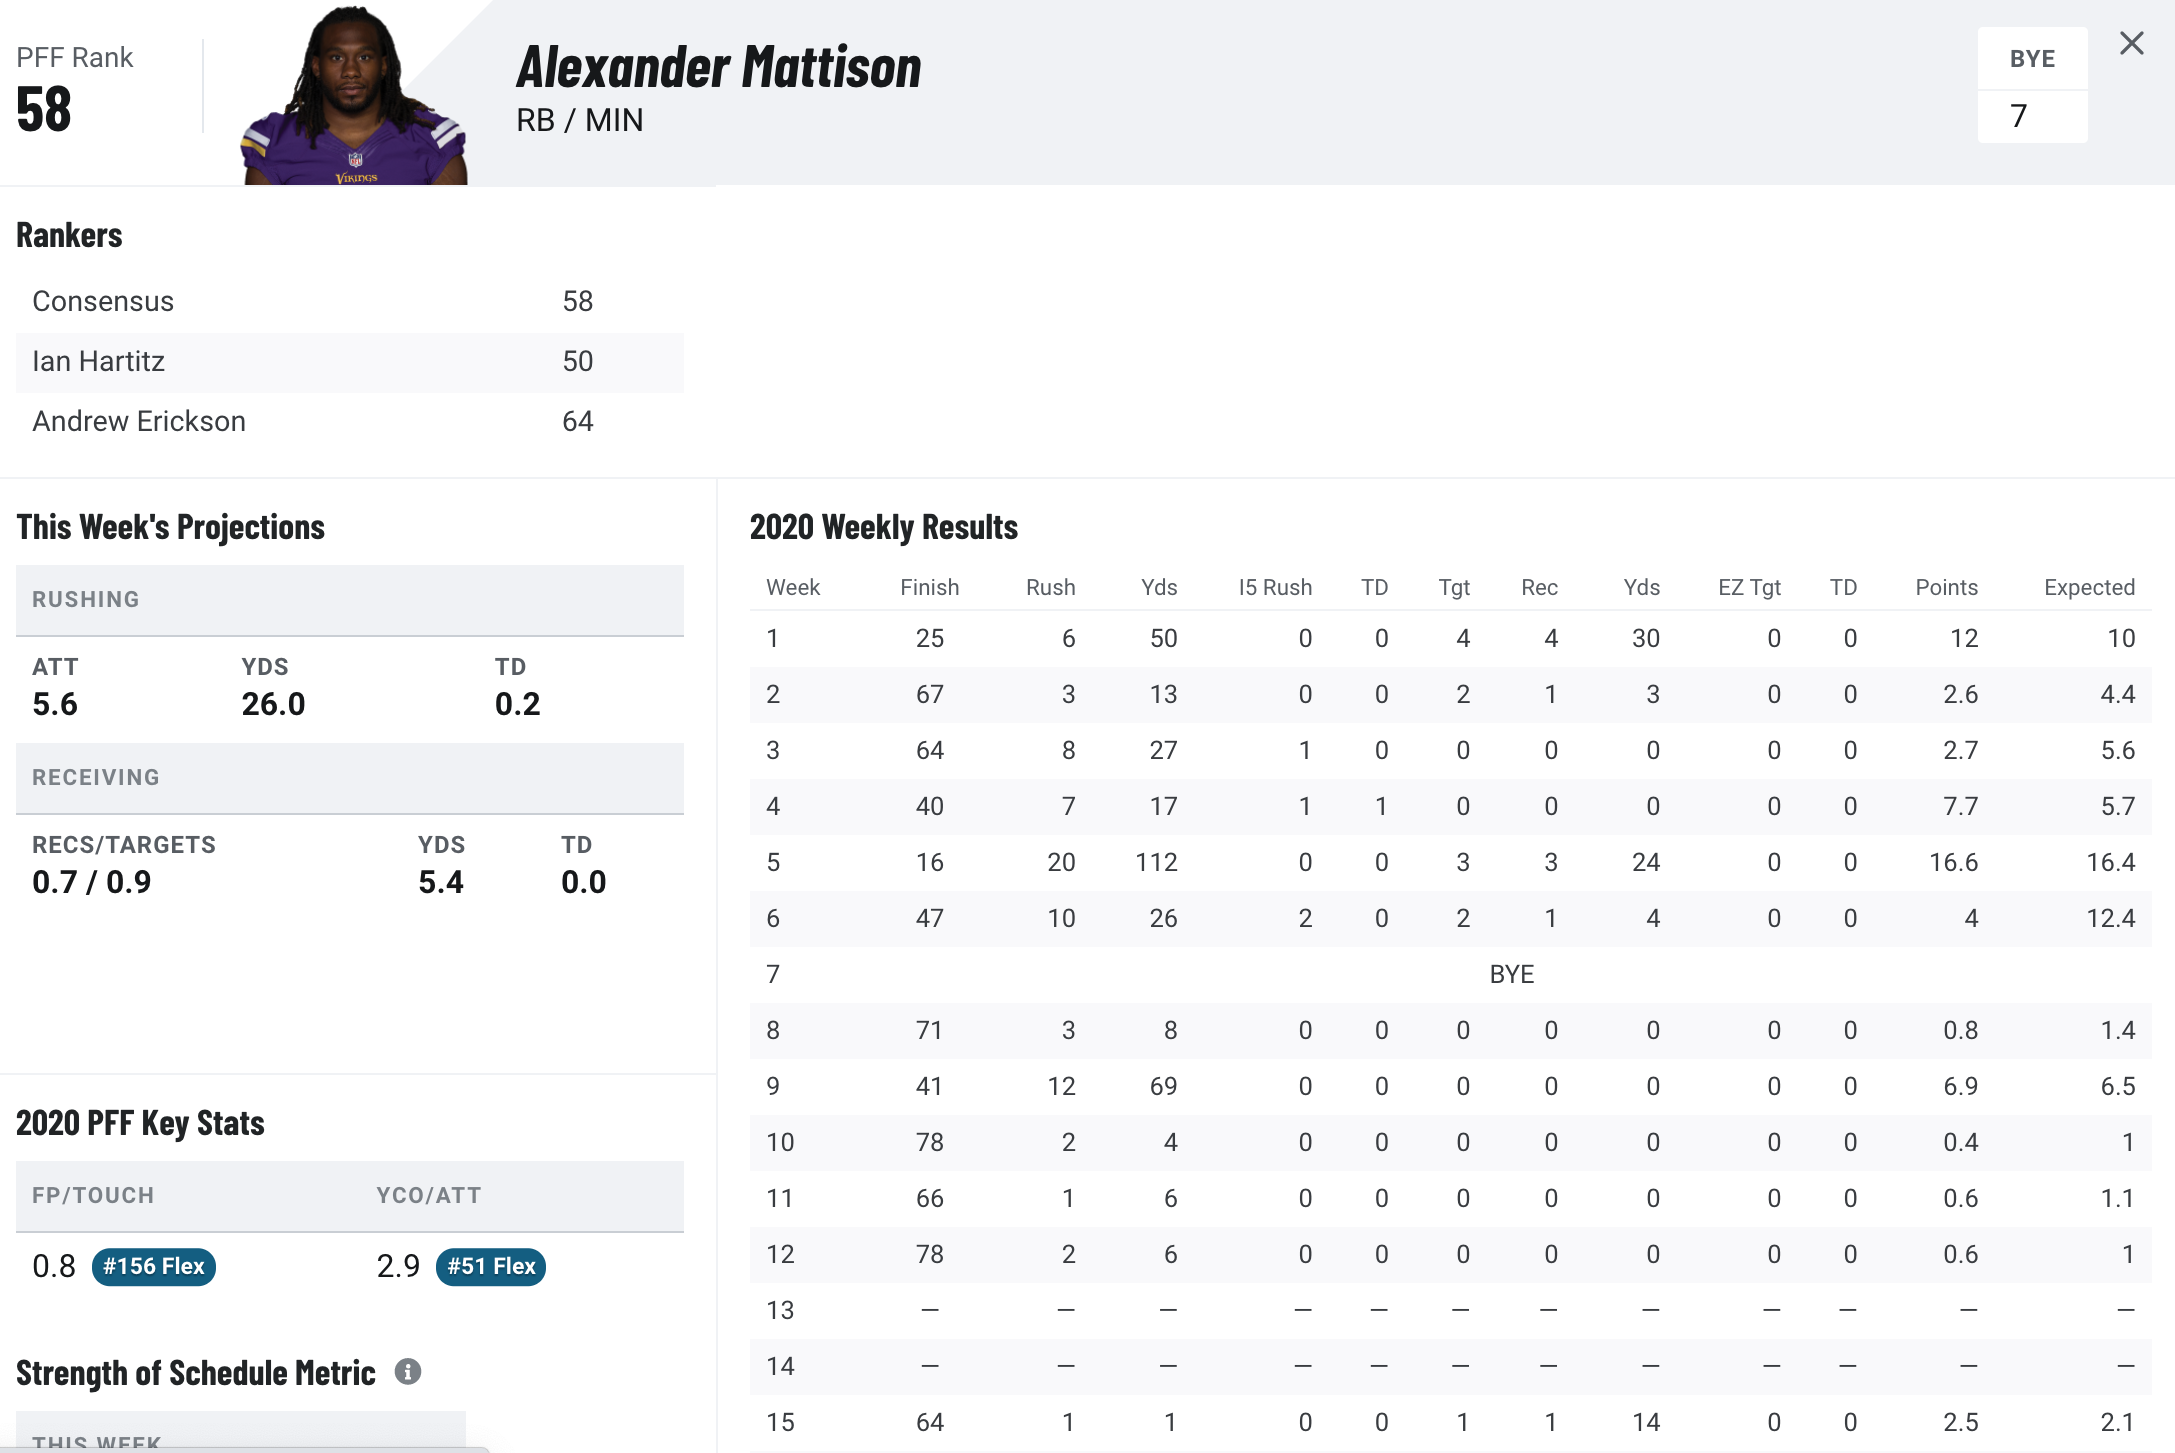Screen dimensions: 2175x1453
Task: Click the Week column header
Action: 792,587
